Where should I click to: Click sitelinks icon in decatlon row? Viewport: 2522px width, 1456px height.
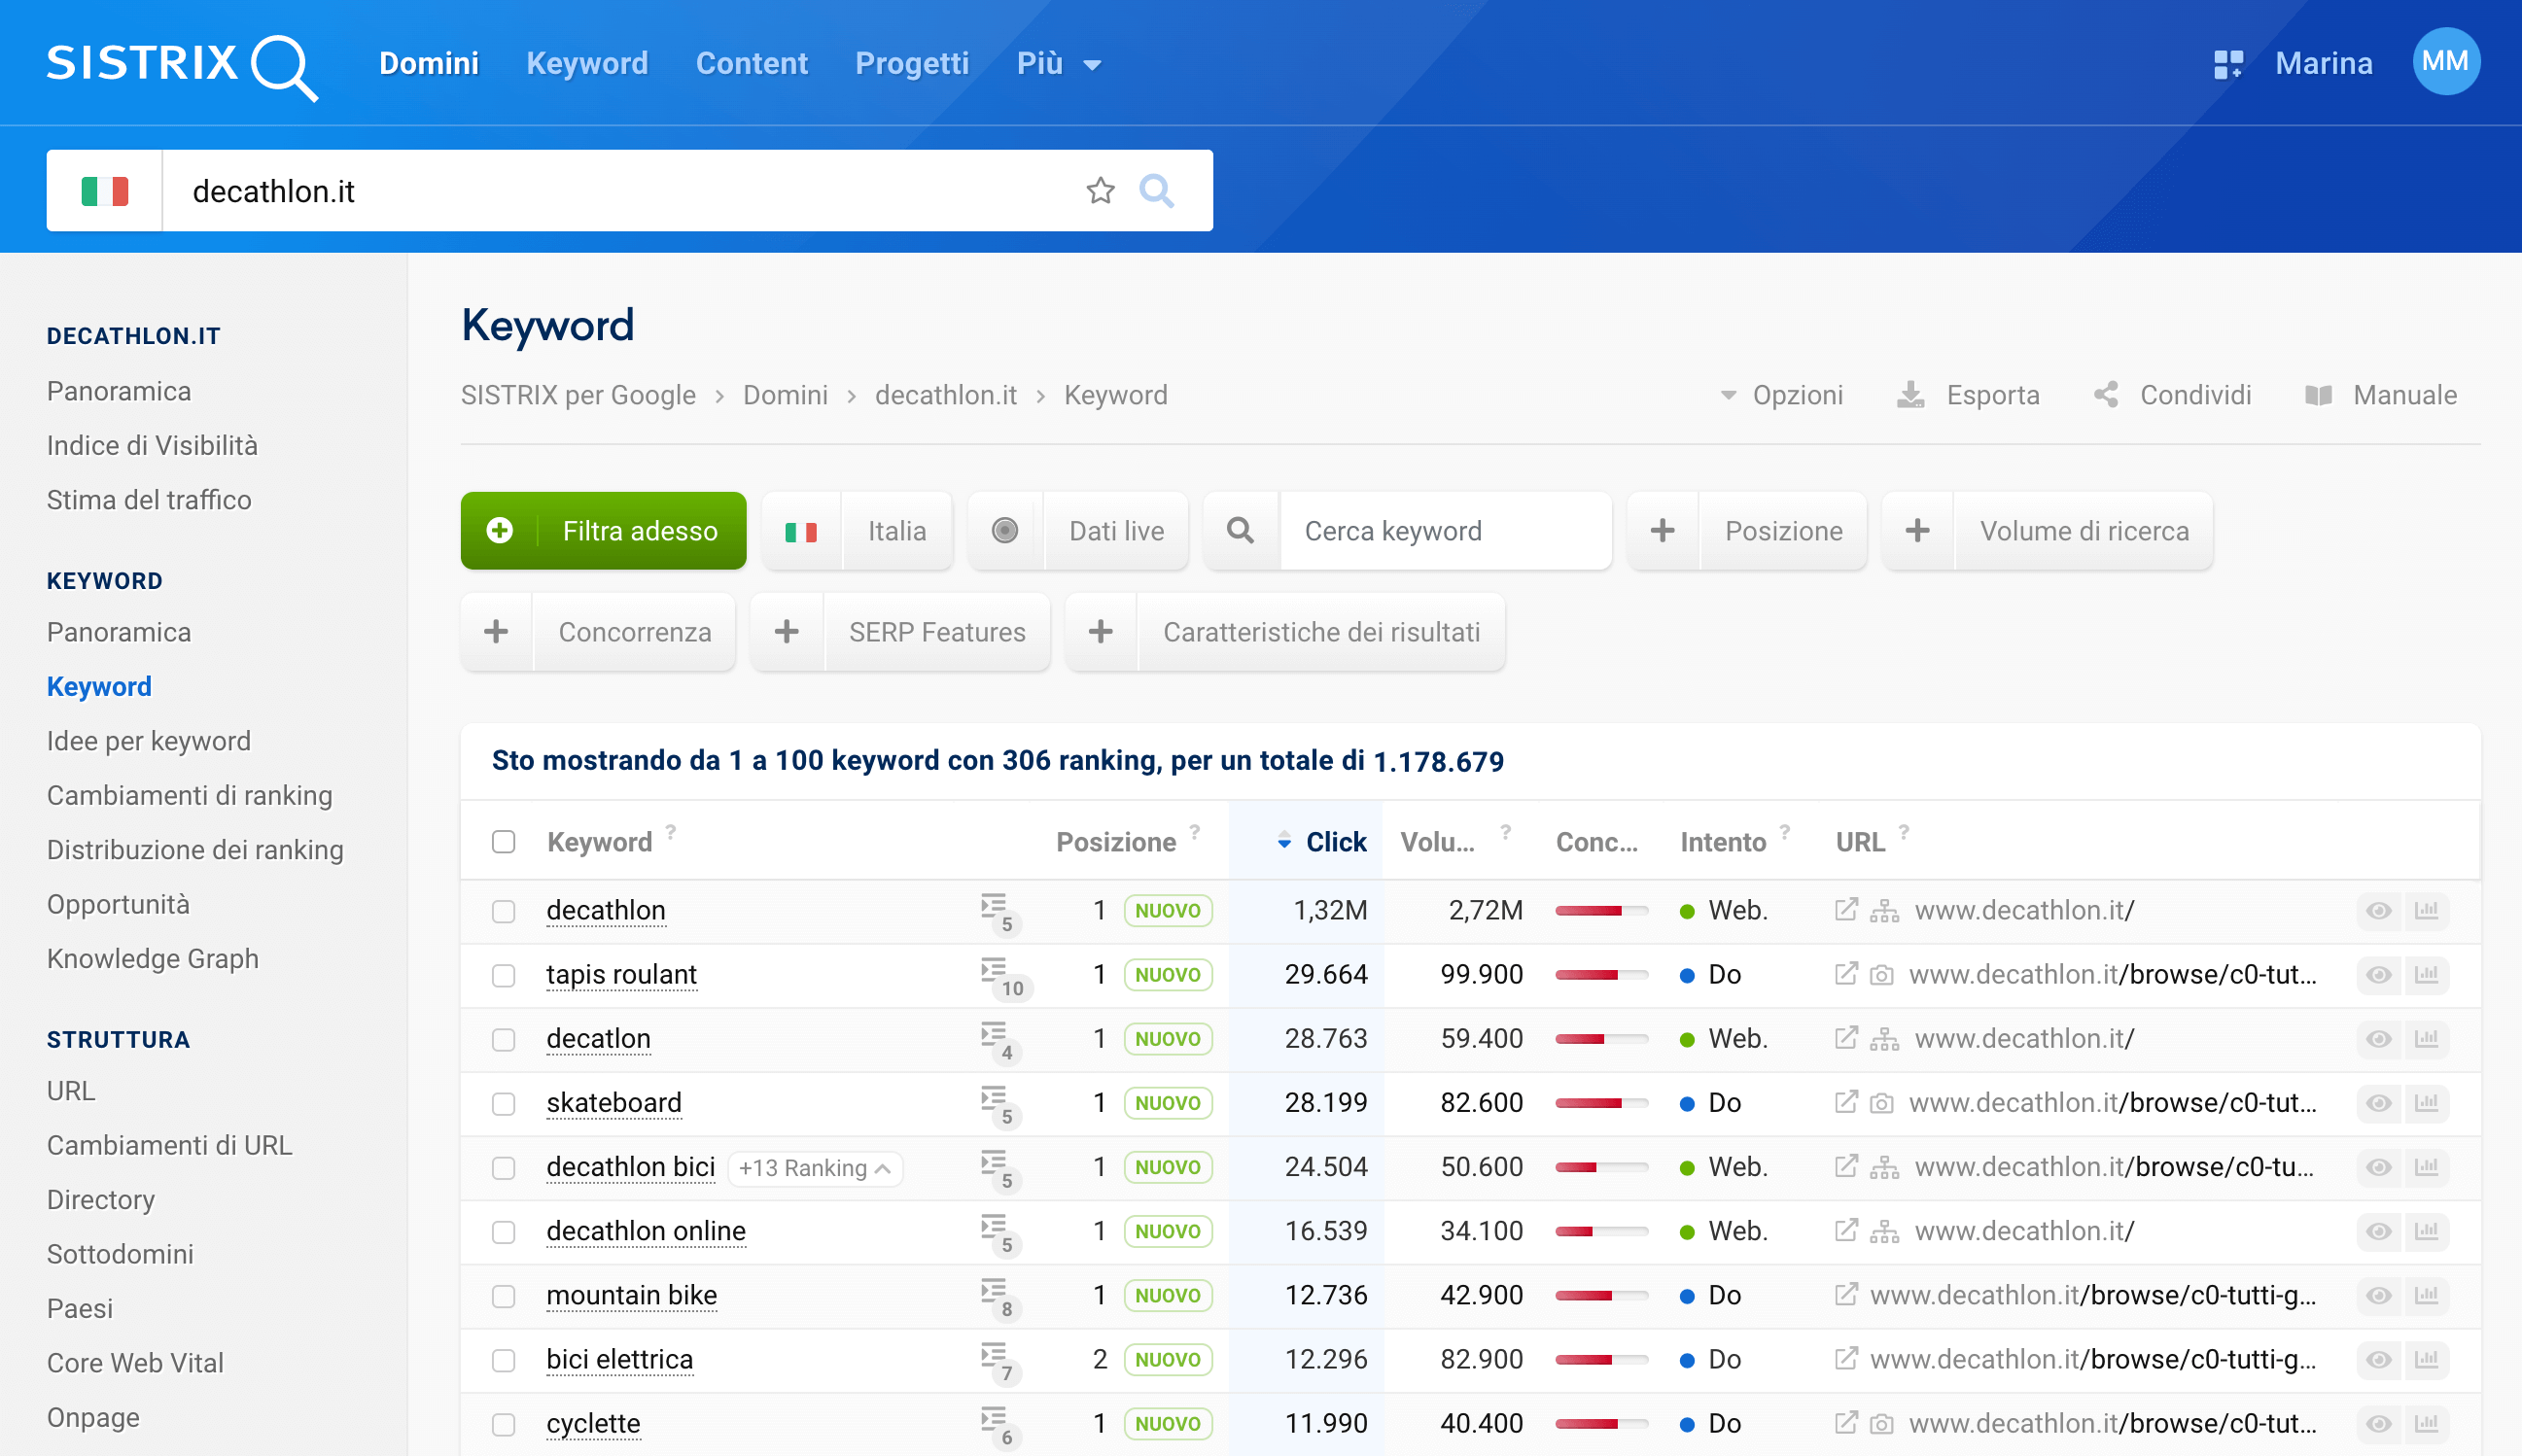(1884, 1039)
